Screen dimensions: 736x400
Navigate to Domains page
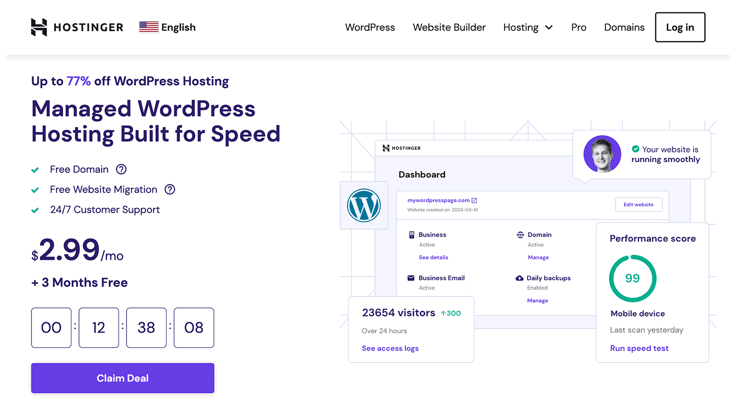tap(624, 27)
